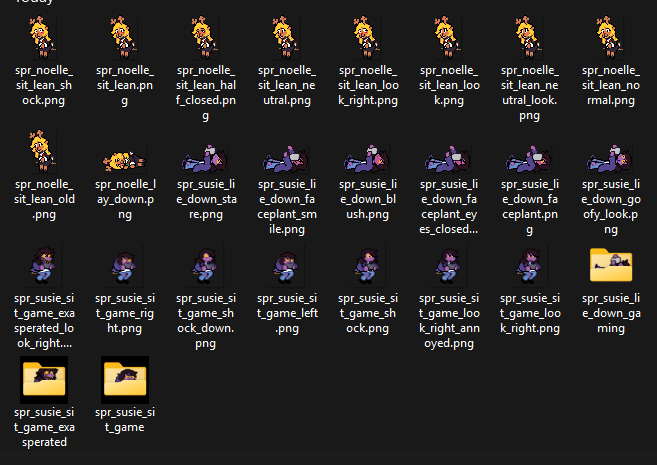Select the spr_susie_sit_game_exasperated folder icon

(x=44, y=379)
